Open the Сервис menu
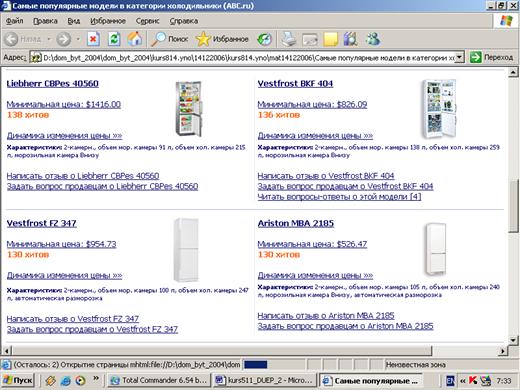Viewport: 520px width, 390px height. [x=147, y=21]
